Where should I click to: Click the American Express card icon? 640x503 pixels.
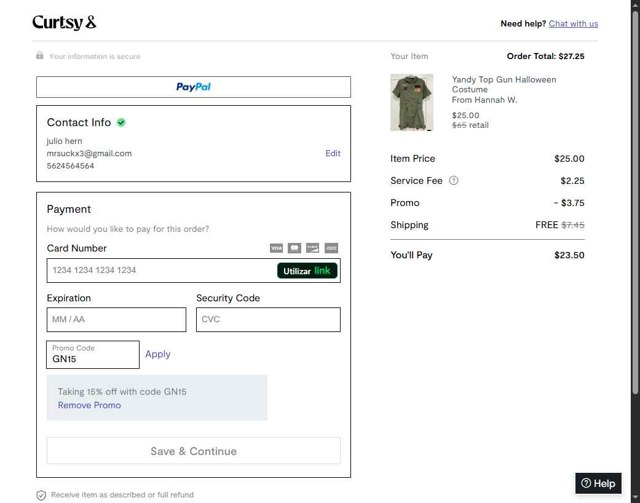pos(331,248)
